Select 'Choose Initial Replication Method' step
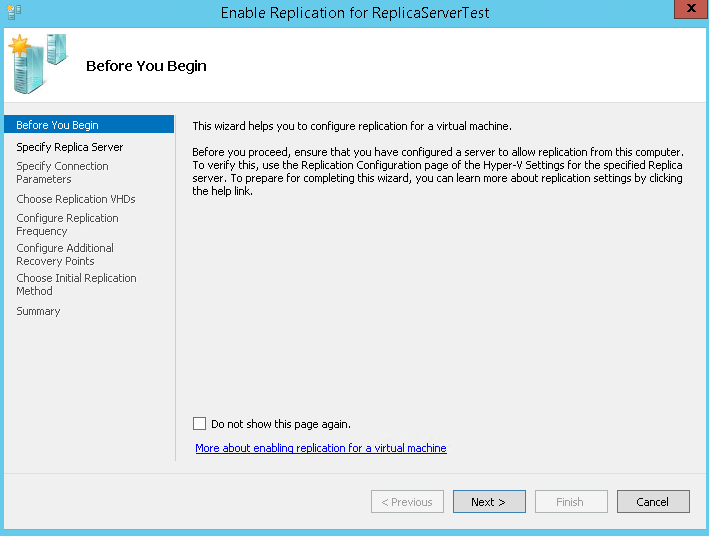The height and width of the screenshot is (536, 709). point(76,284)
